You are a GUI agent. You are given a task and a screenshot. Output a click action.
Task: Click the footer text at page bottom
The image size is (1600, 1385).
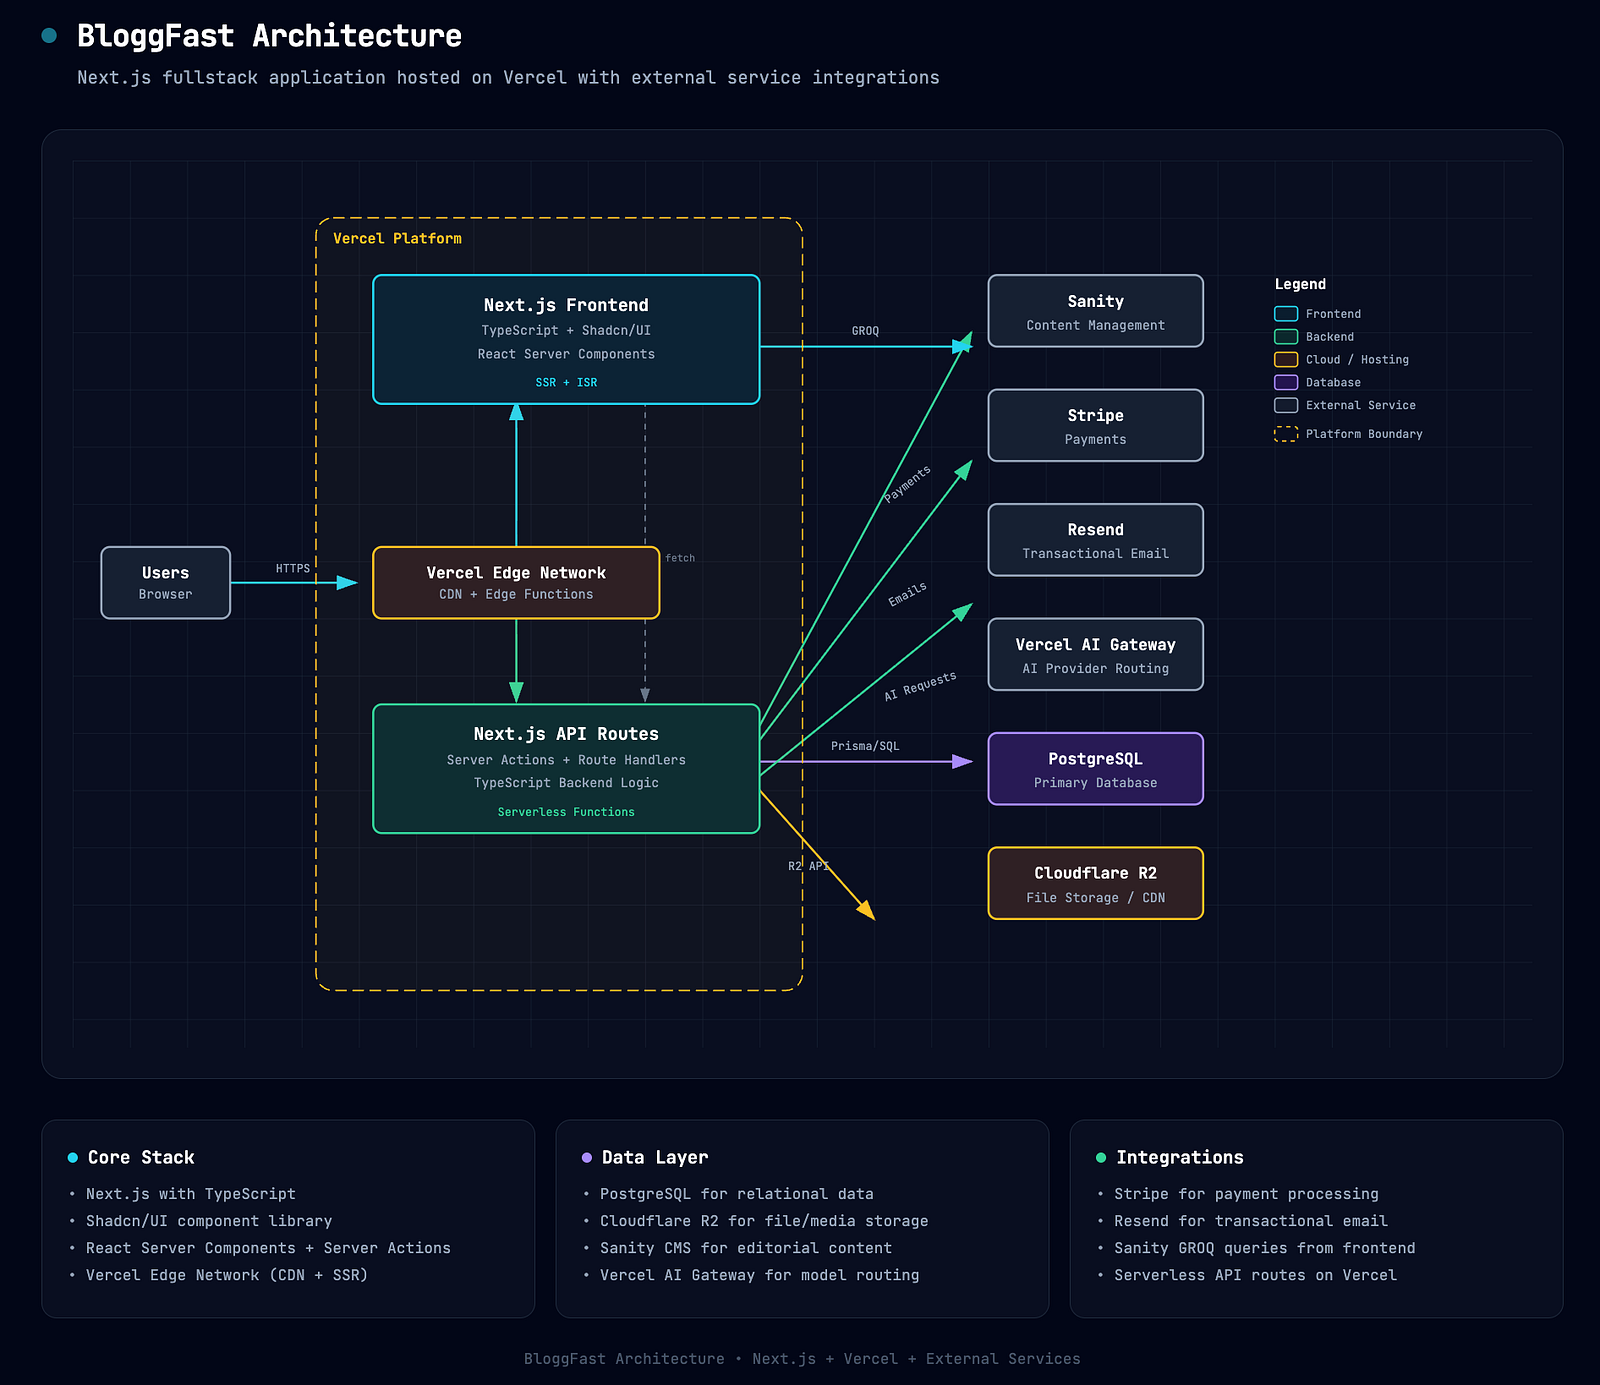[x=802, y=1359]
